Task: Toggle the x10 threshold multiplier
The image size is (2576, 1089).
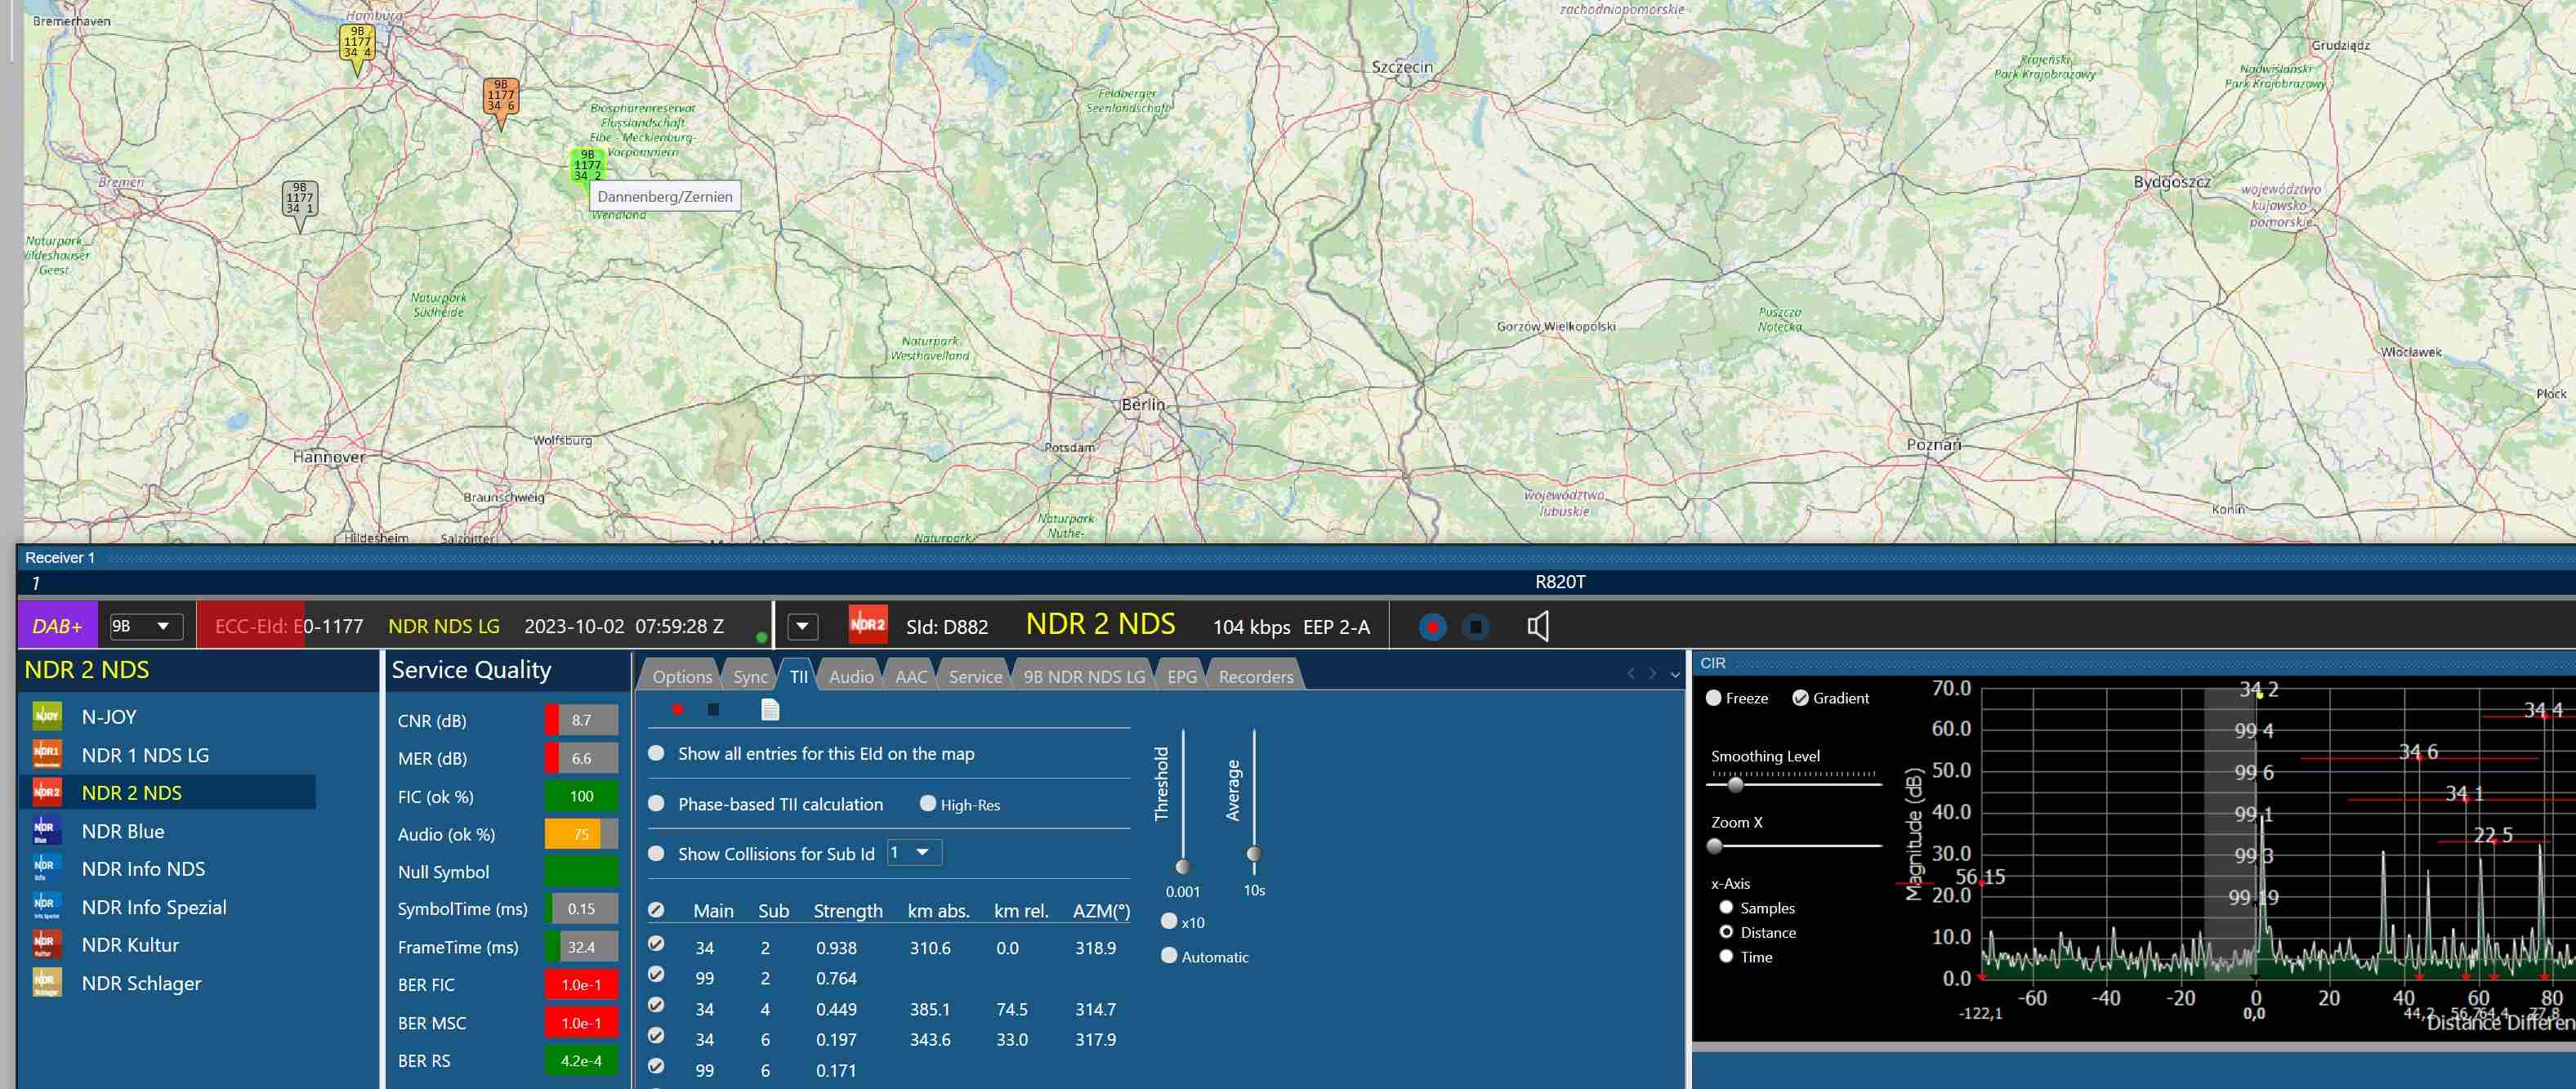Action: coord(1169,921)
